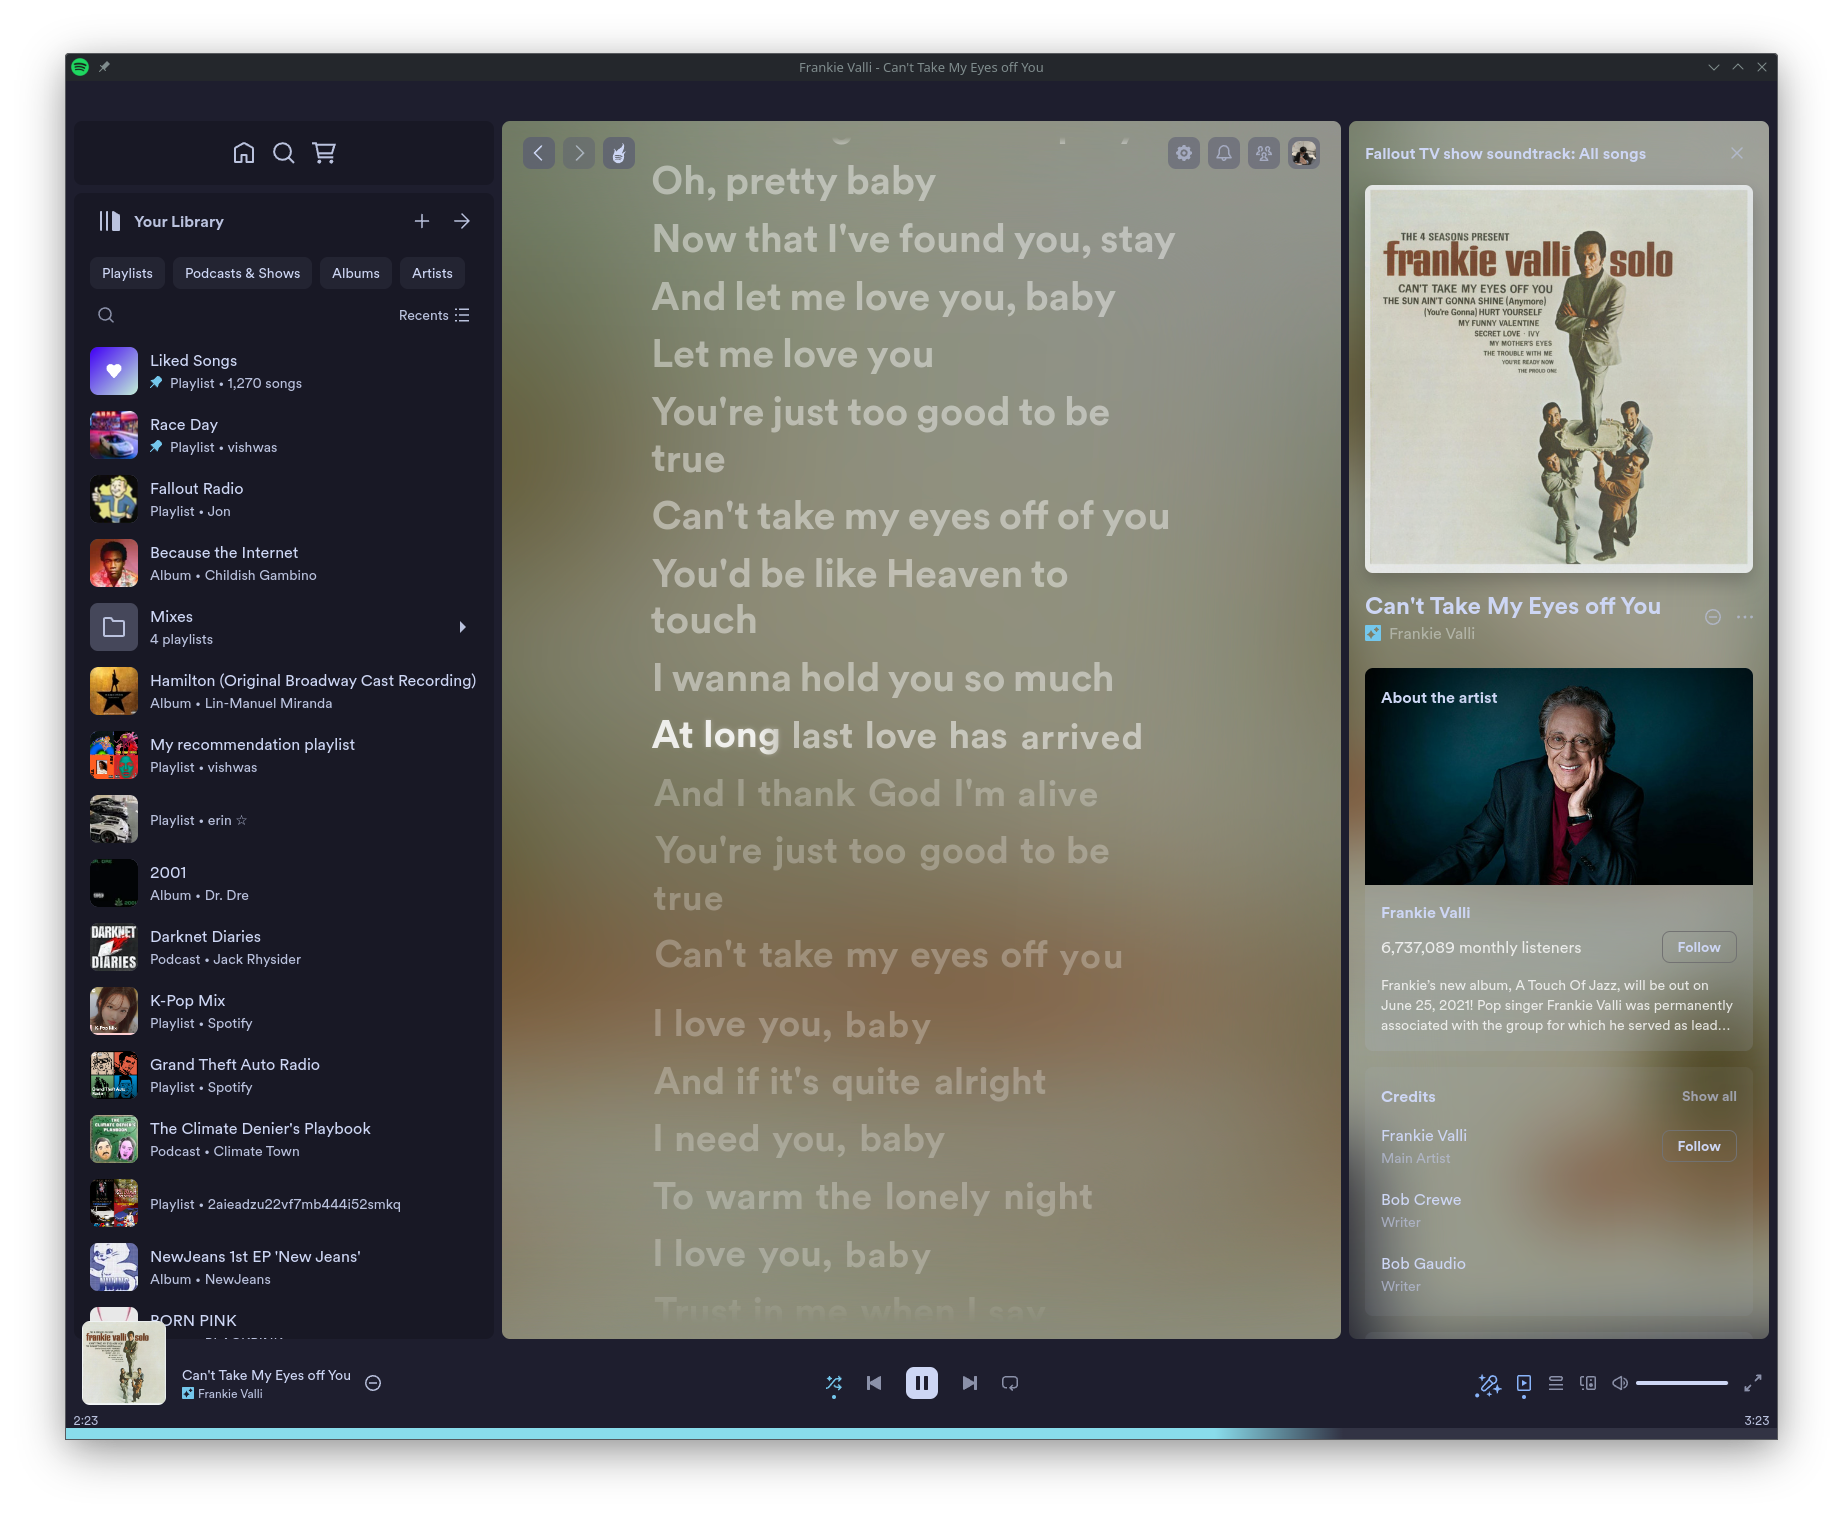Connect to a device
Screen dimensions: 1844x1518
(1588, 1383)
